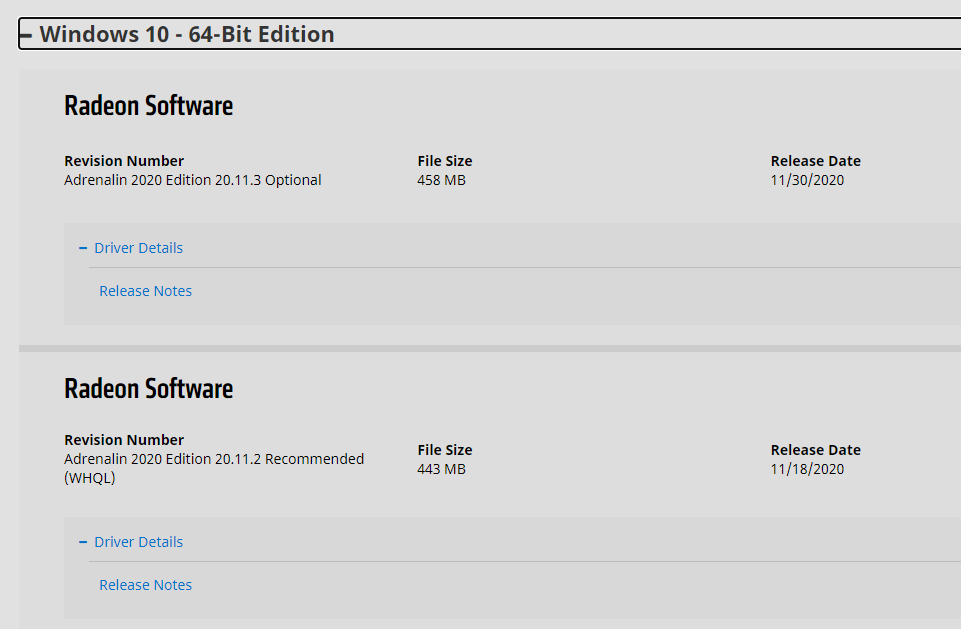Click the Release Date label above 11/18/2020
This screenshot has width=961, height=629.
pos(816,449)
